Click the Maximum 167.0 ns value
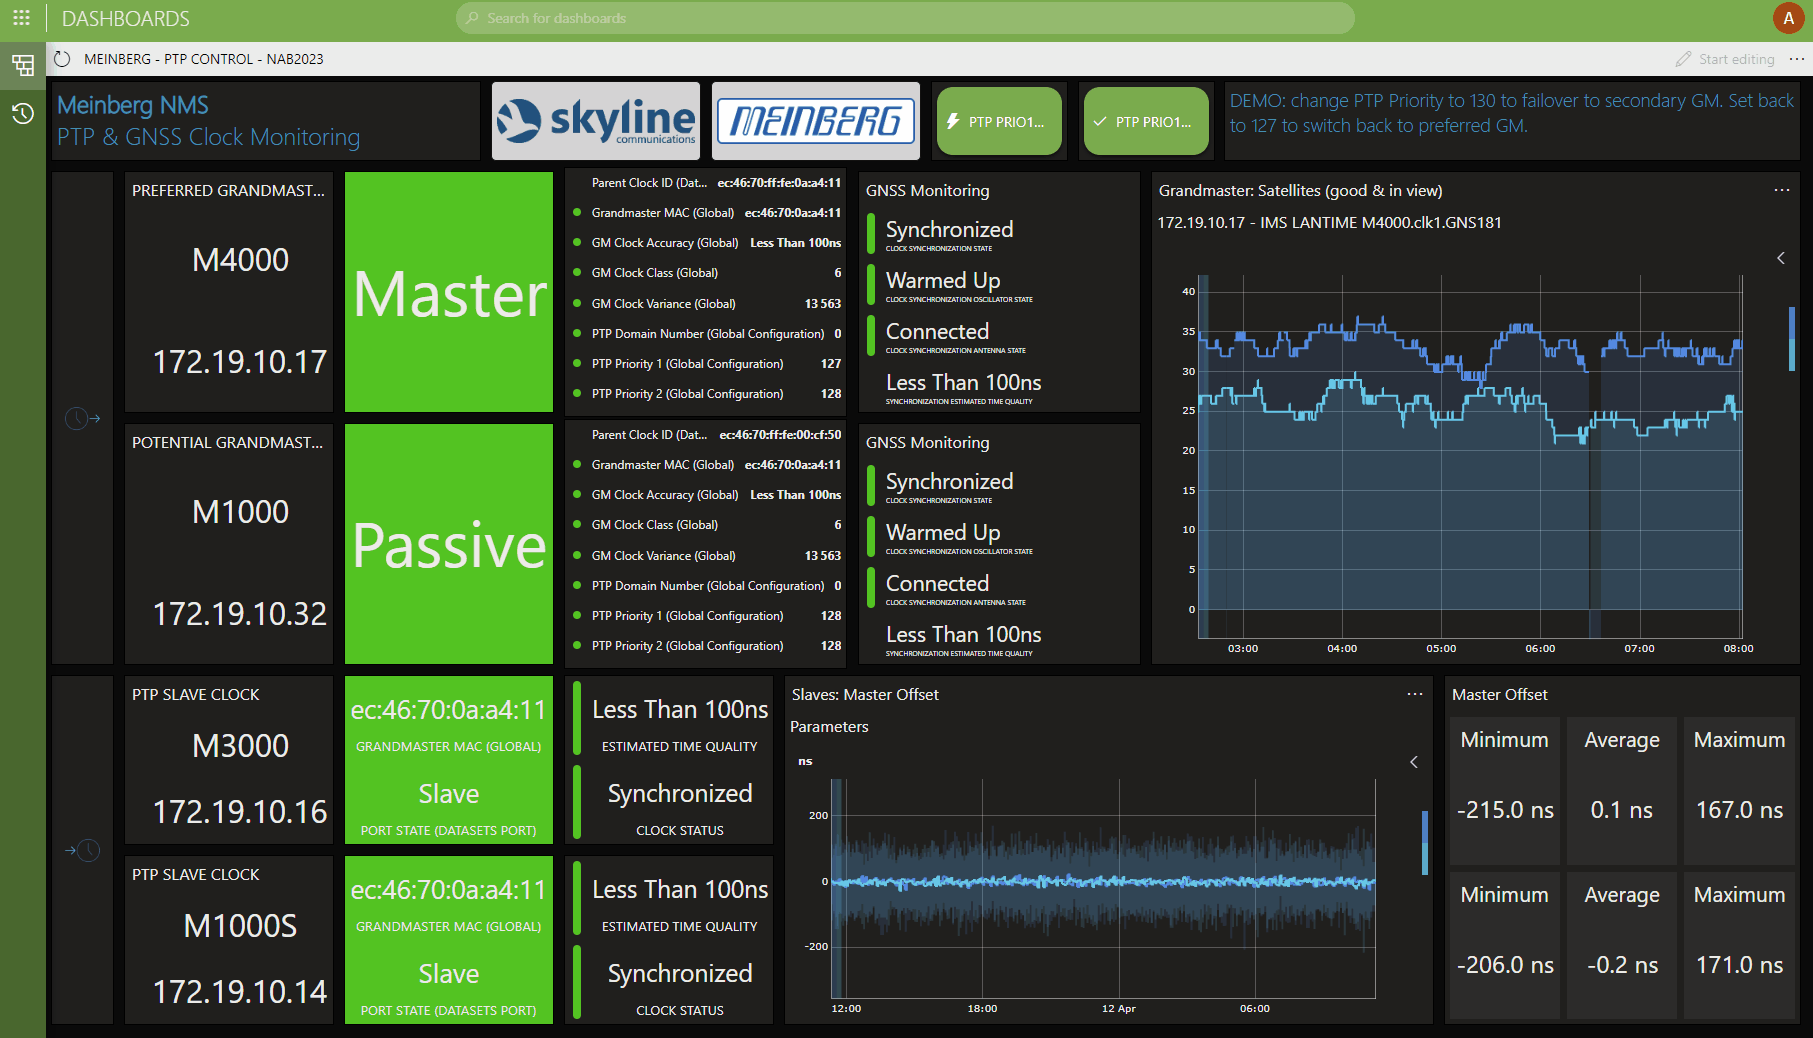The image size is (1813, 1038). coord(1739,810)
